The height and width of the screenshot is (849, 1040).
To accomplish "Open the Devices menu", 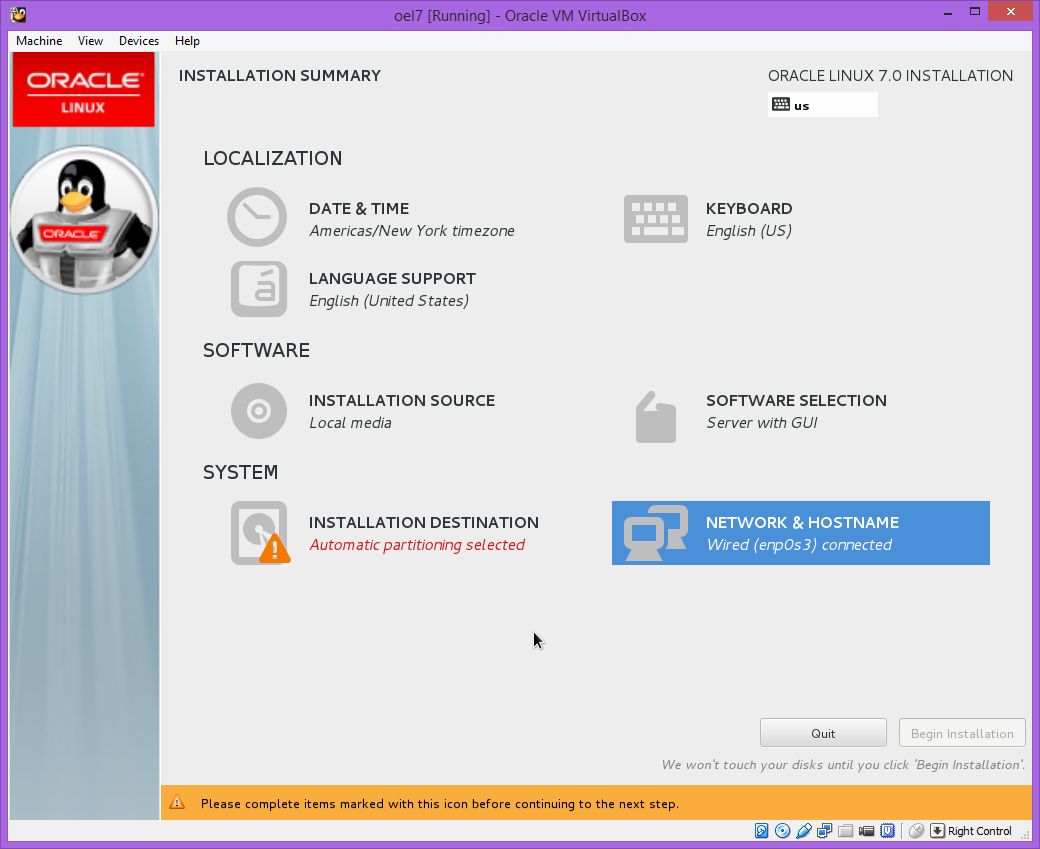I will [139, 40].
